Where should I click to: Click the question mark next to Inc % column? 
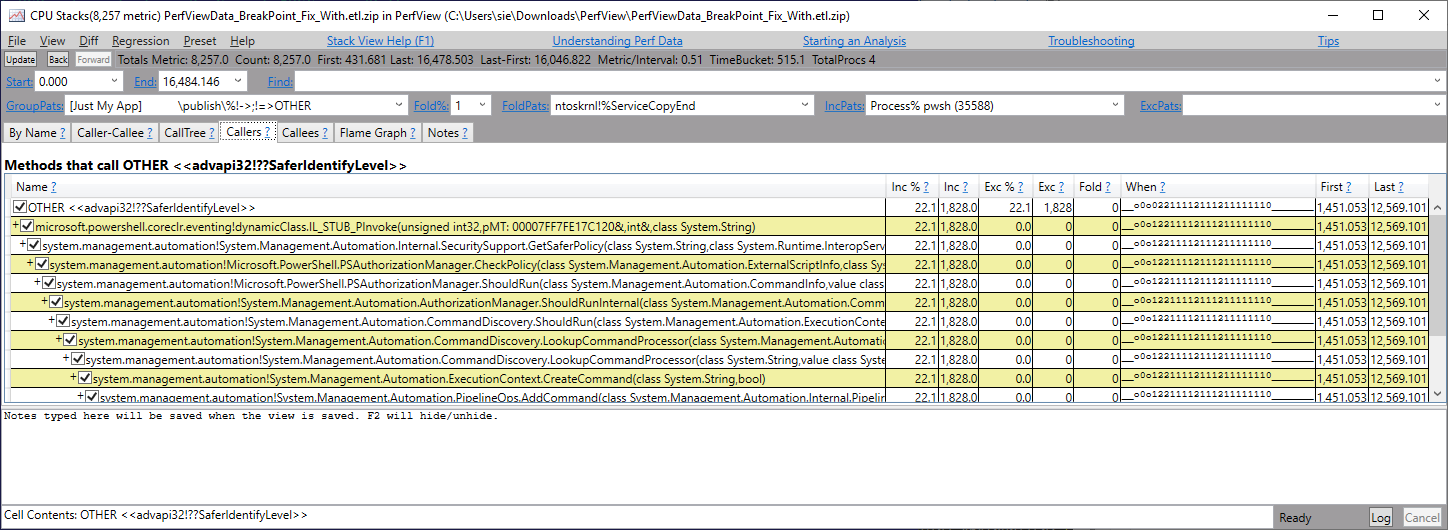(x=927, y=187)
